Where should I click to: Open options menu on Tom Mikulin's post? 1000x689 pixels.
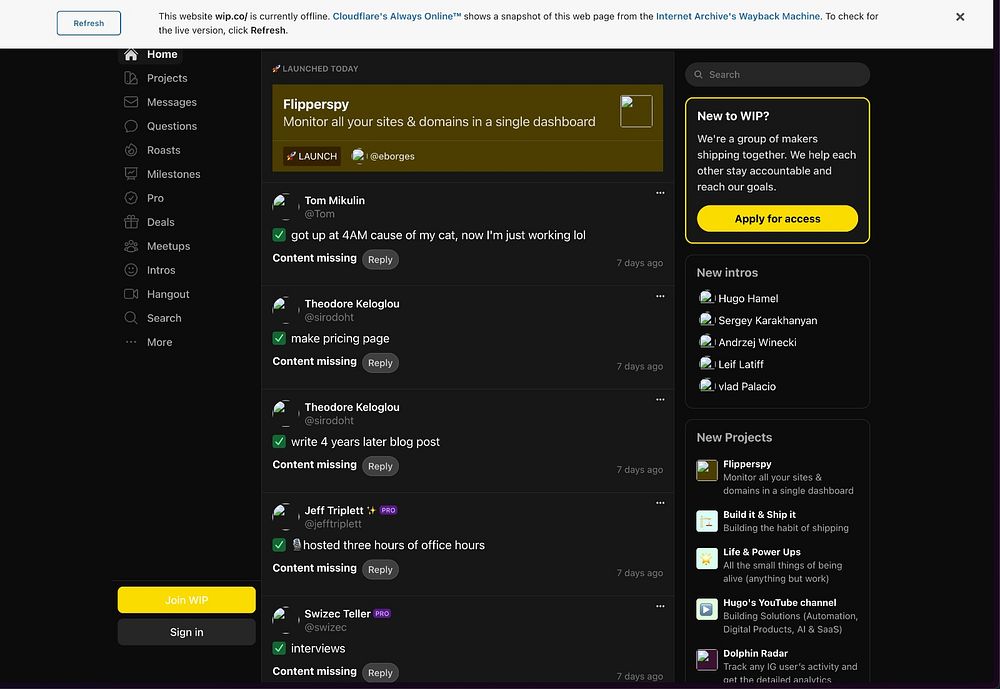[x=660, y=193]
